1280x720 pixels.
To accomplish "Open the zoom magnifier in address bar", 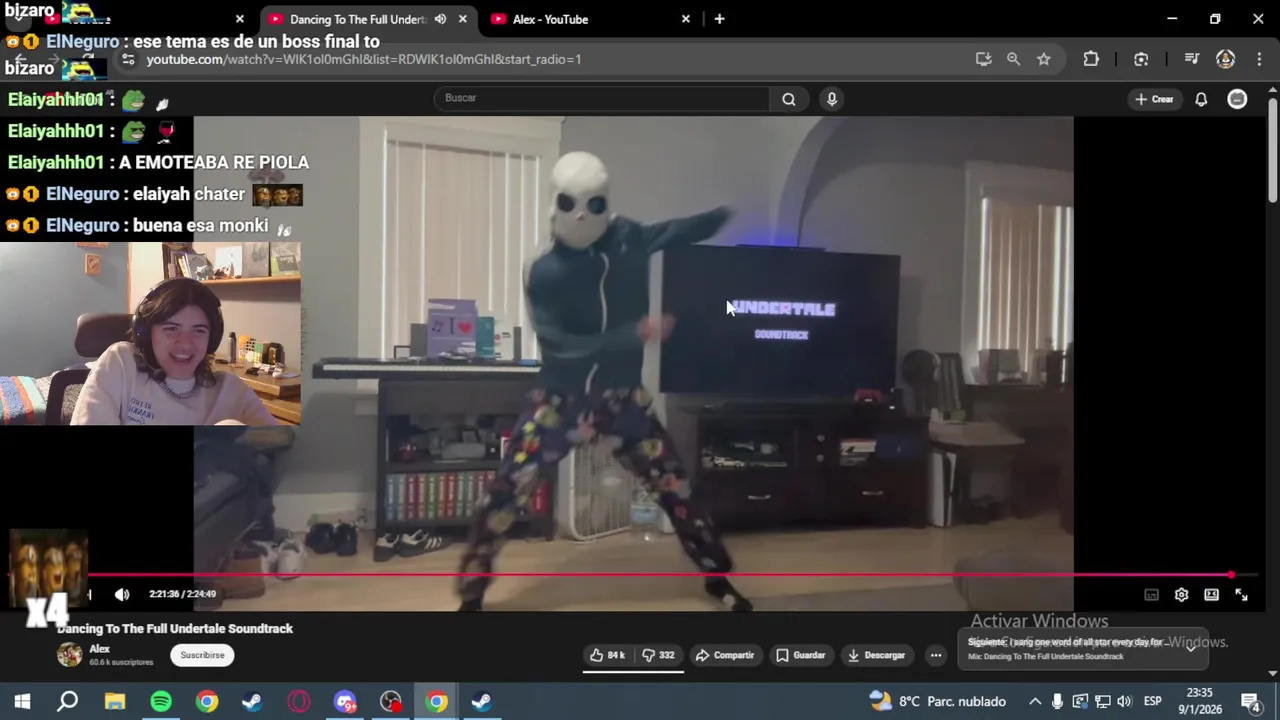I will tap(1013, 59).
